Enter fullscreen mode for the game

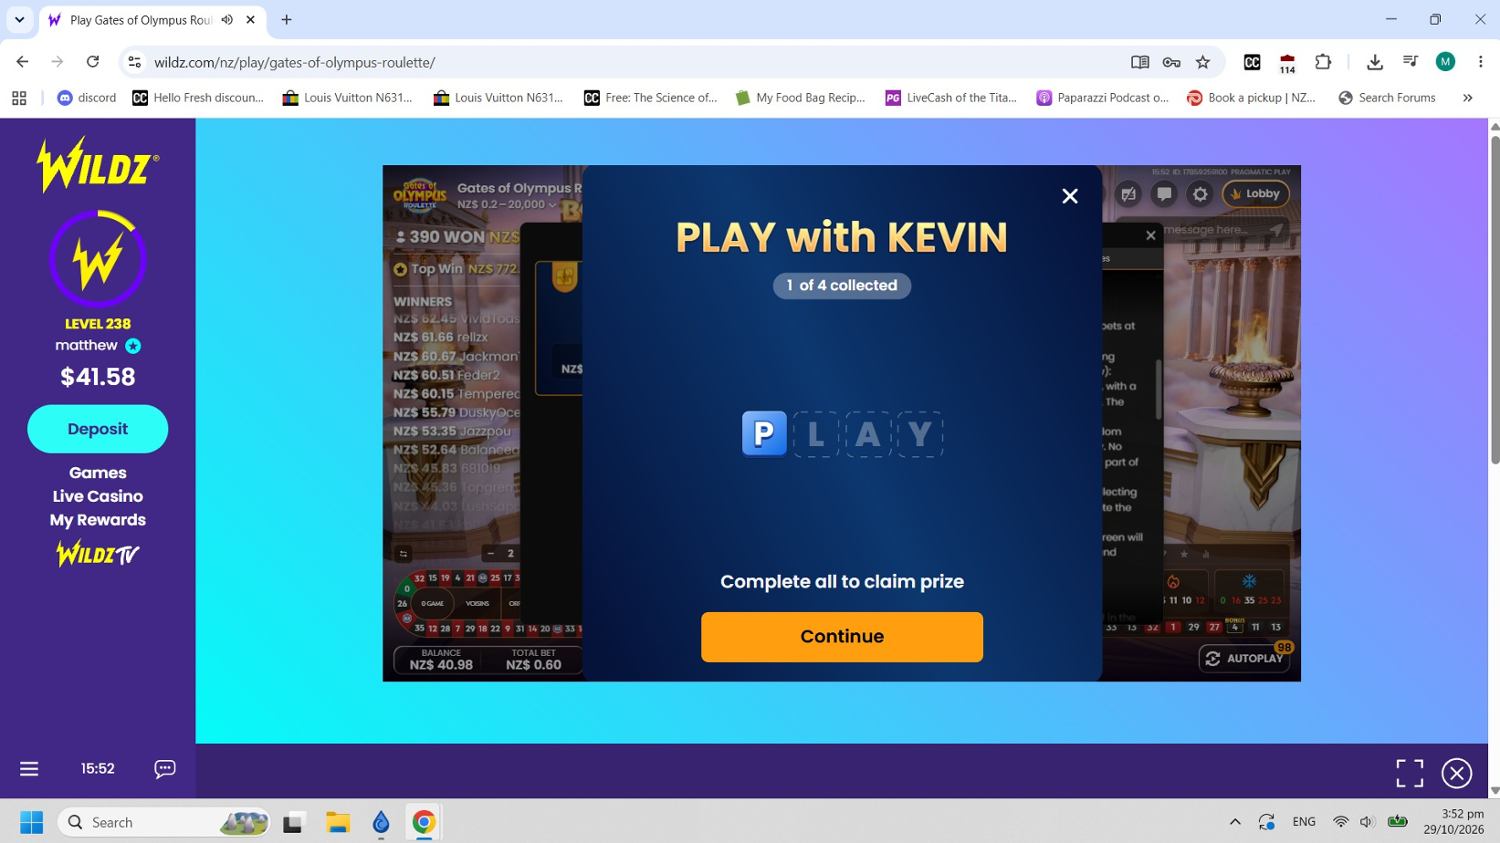(1410, 773)
